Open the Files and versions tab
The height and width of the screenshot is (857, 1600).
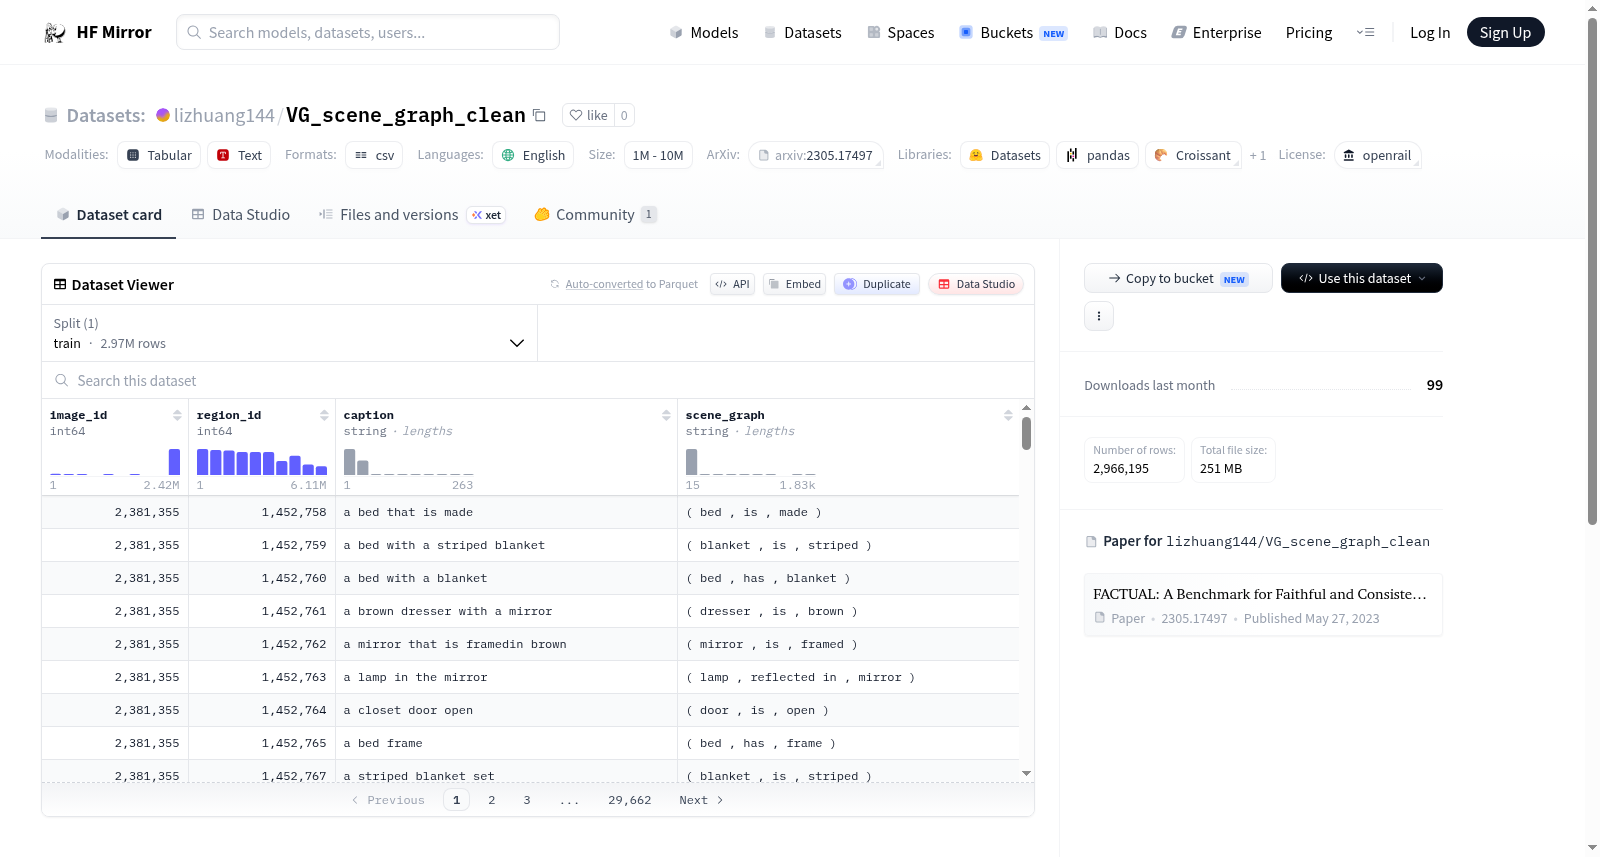[x=412, y=215]
